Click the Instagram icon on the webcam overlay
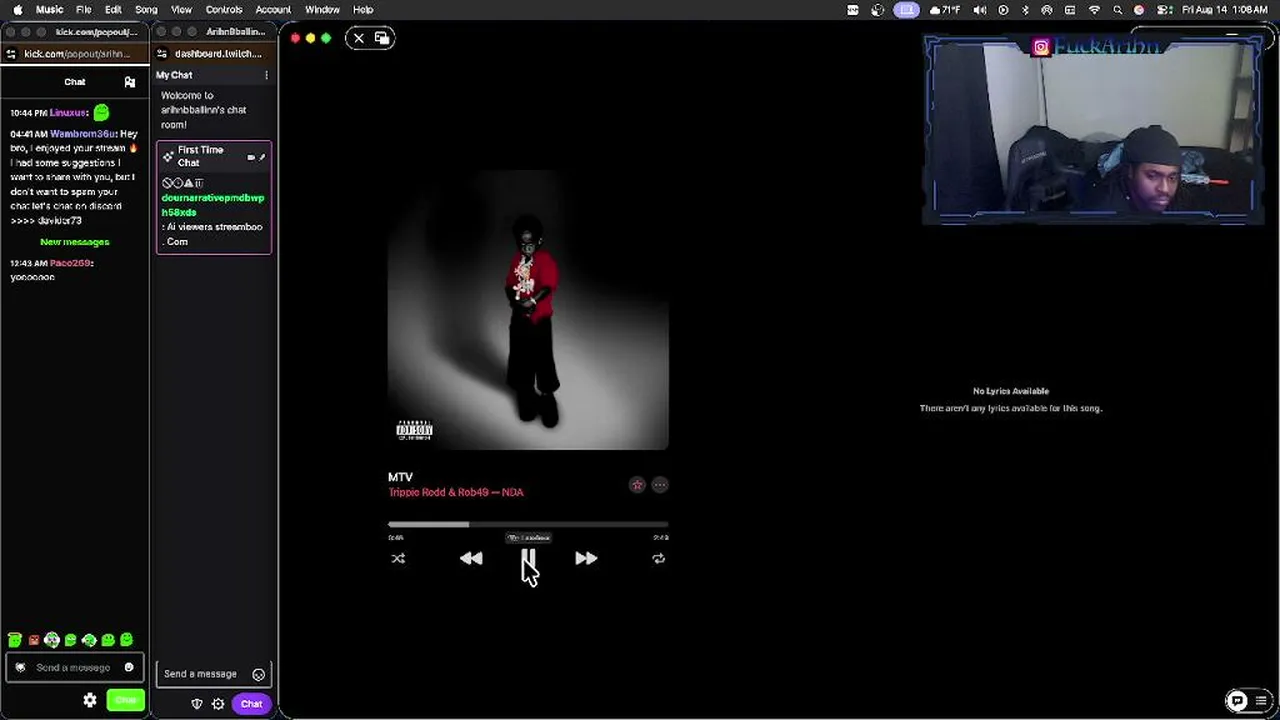 point(1041,47)
